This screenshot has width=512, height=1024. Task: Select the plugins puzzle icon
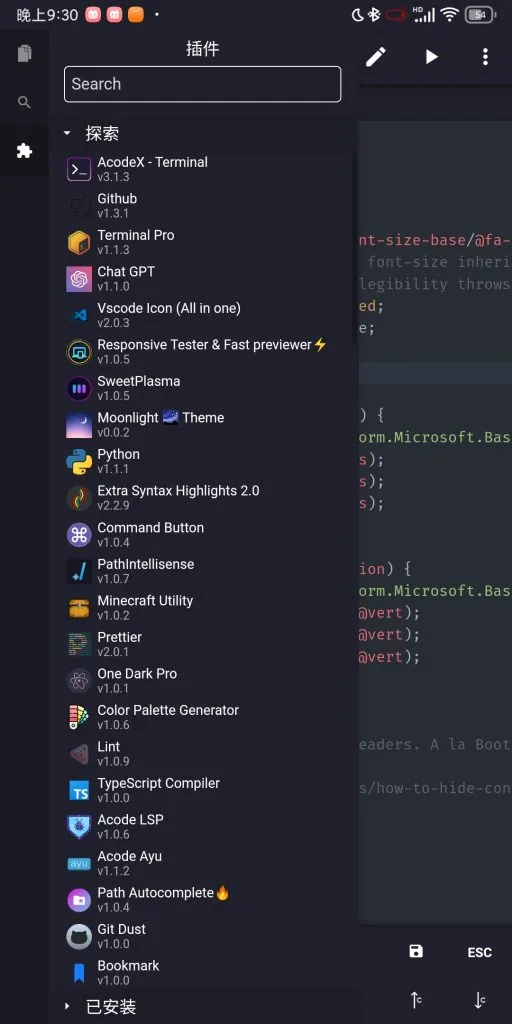pos(24,152)
